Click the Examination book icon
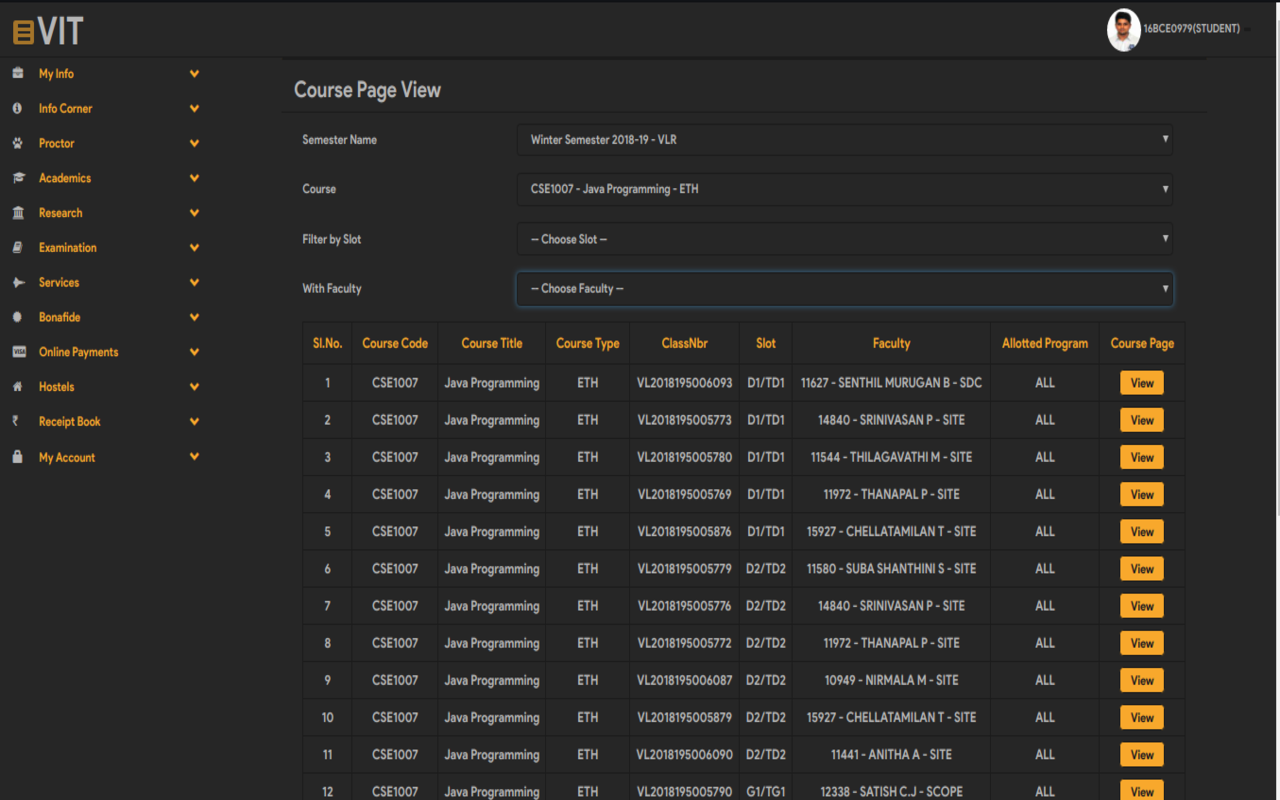The image size is (1280, 800). click(x=17, y=247)
